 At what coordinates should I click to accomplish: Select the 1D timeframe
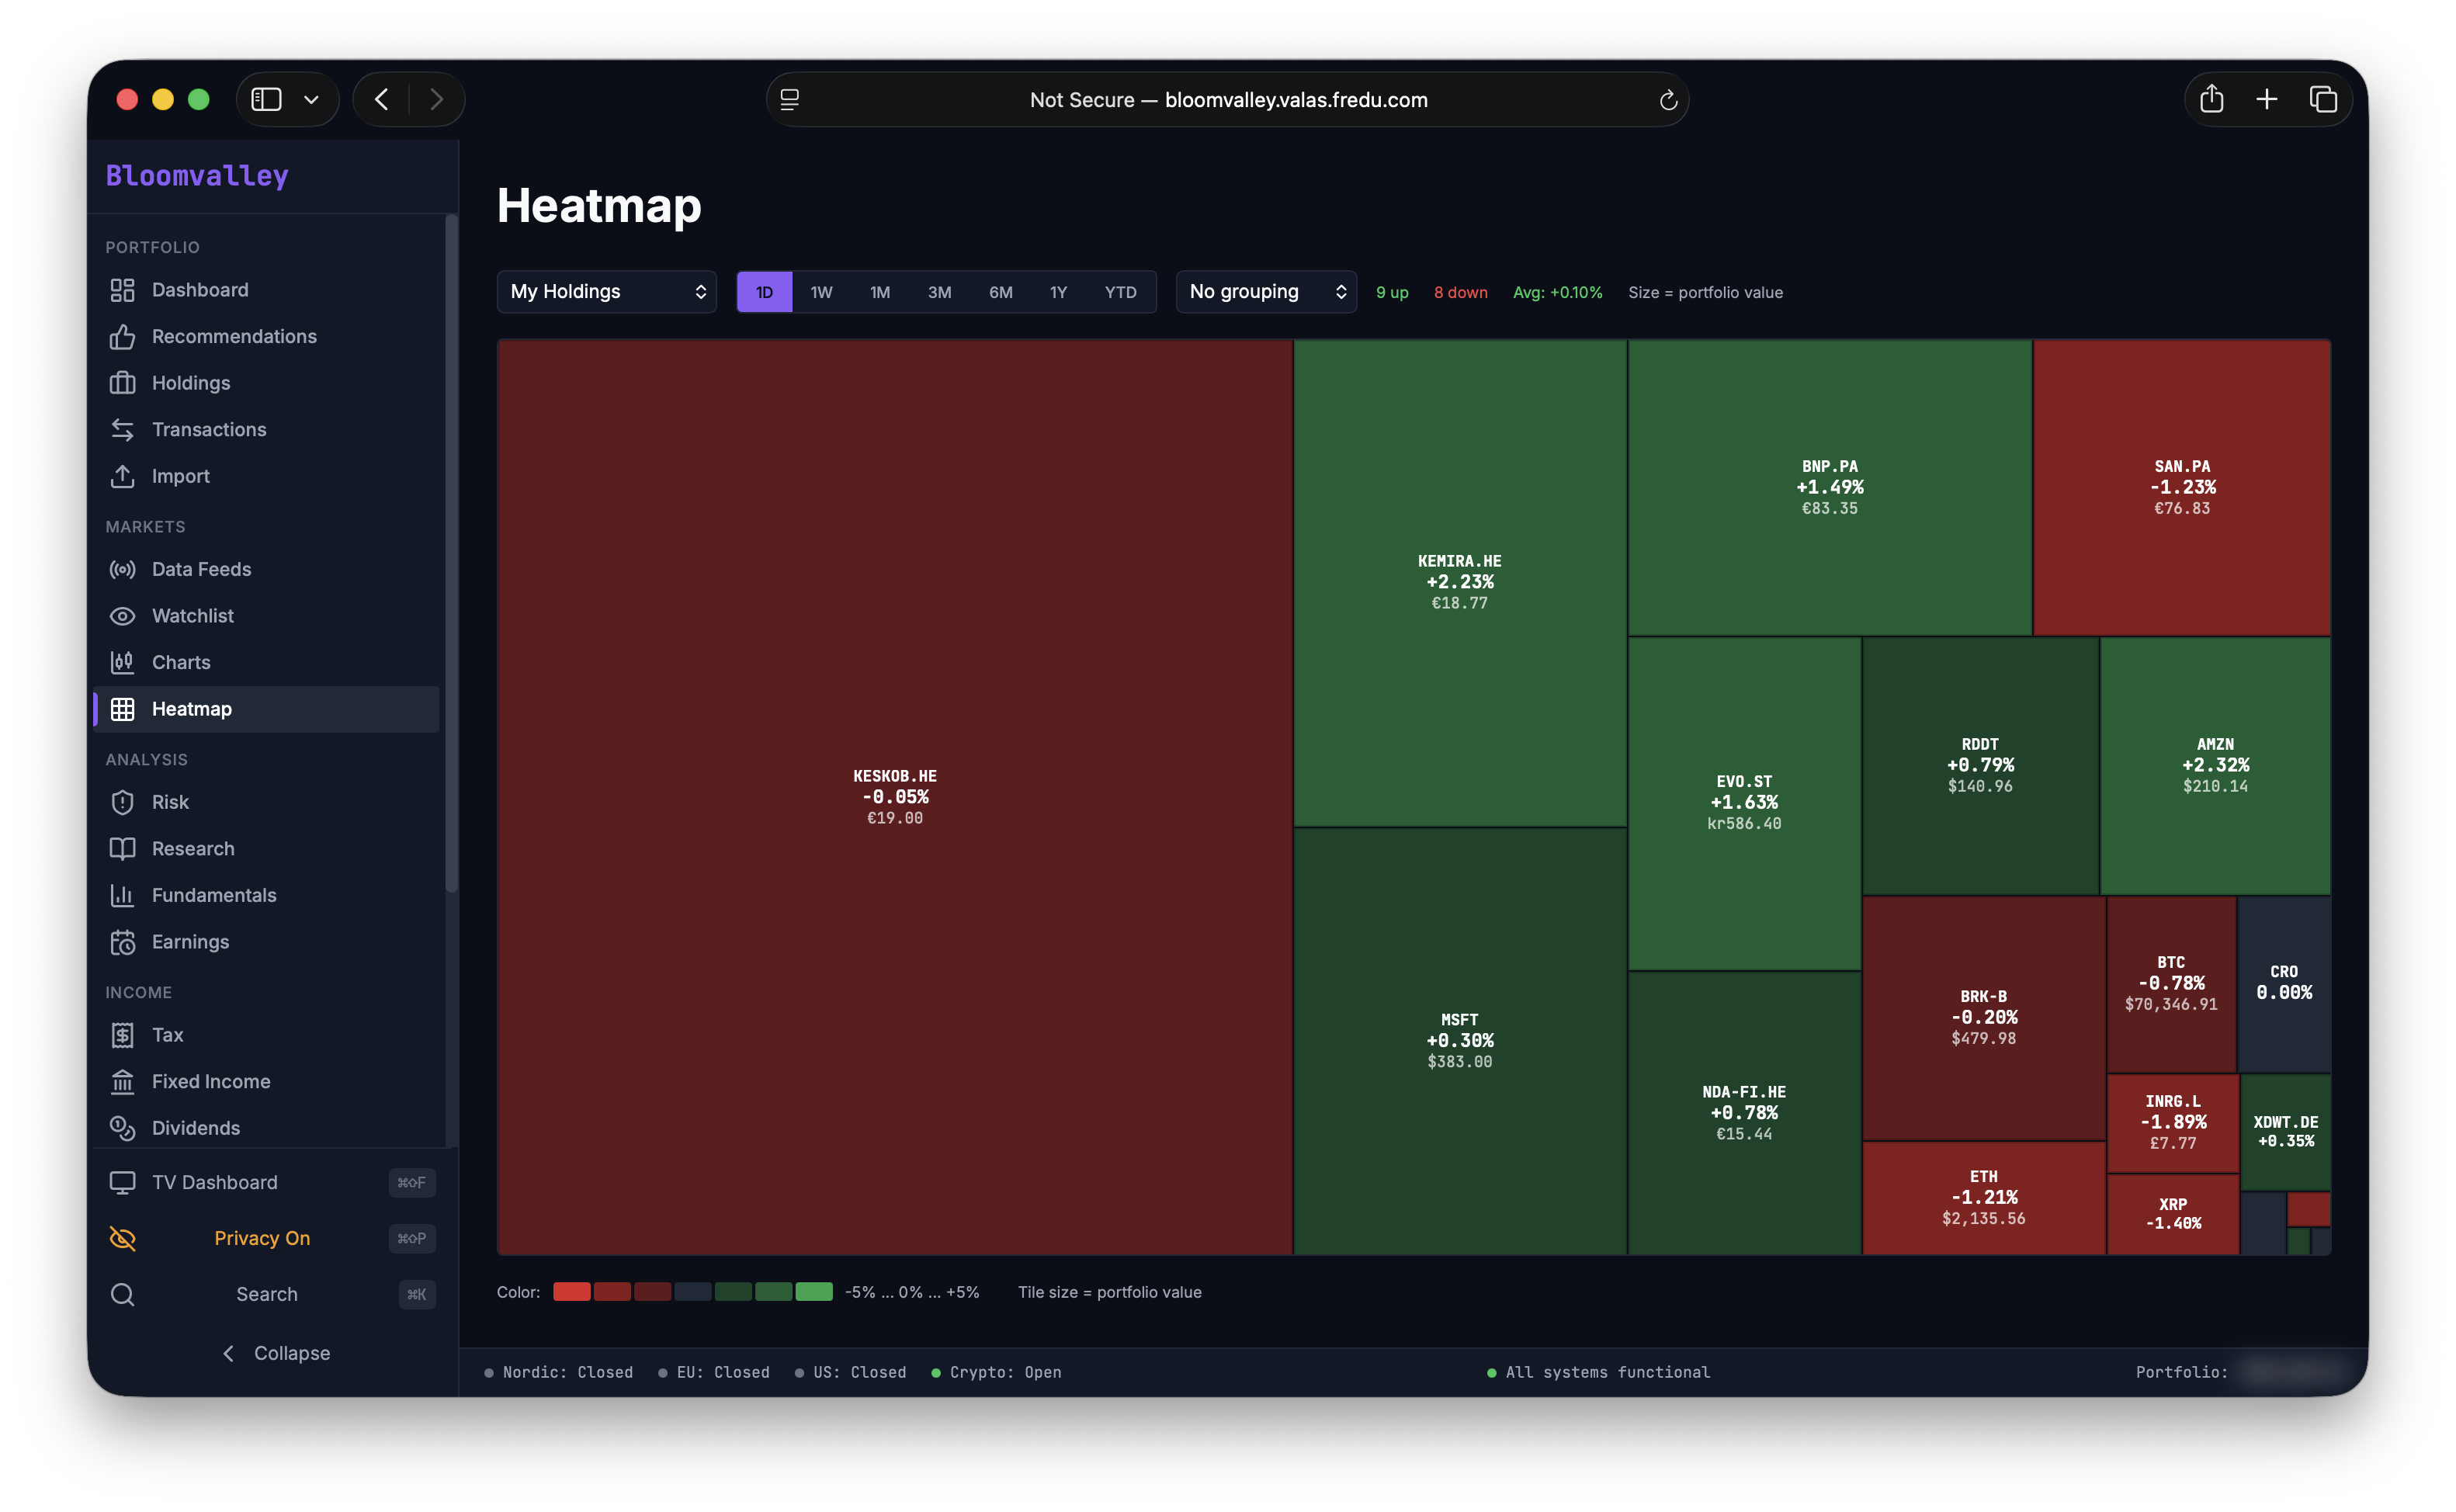point(764,292)
